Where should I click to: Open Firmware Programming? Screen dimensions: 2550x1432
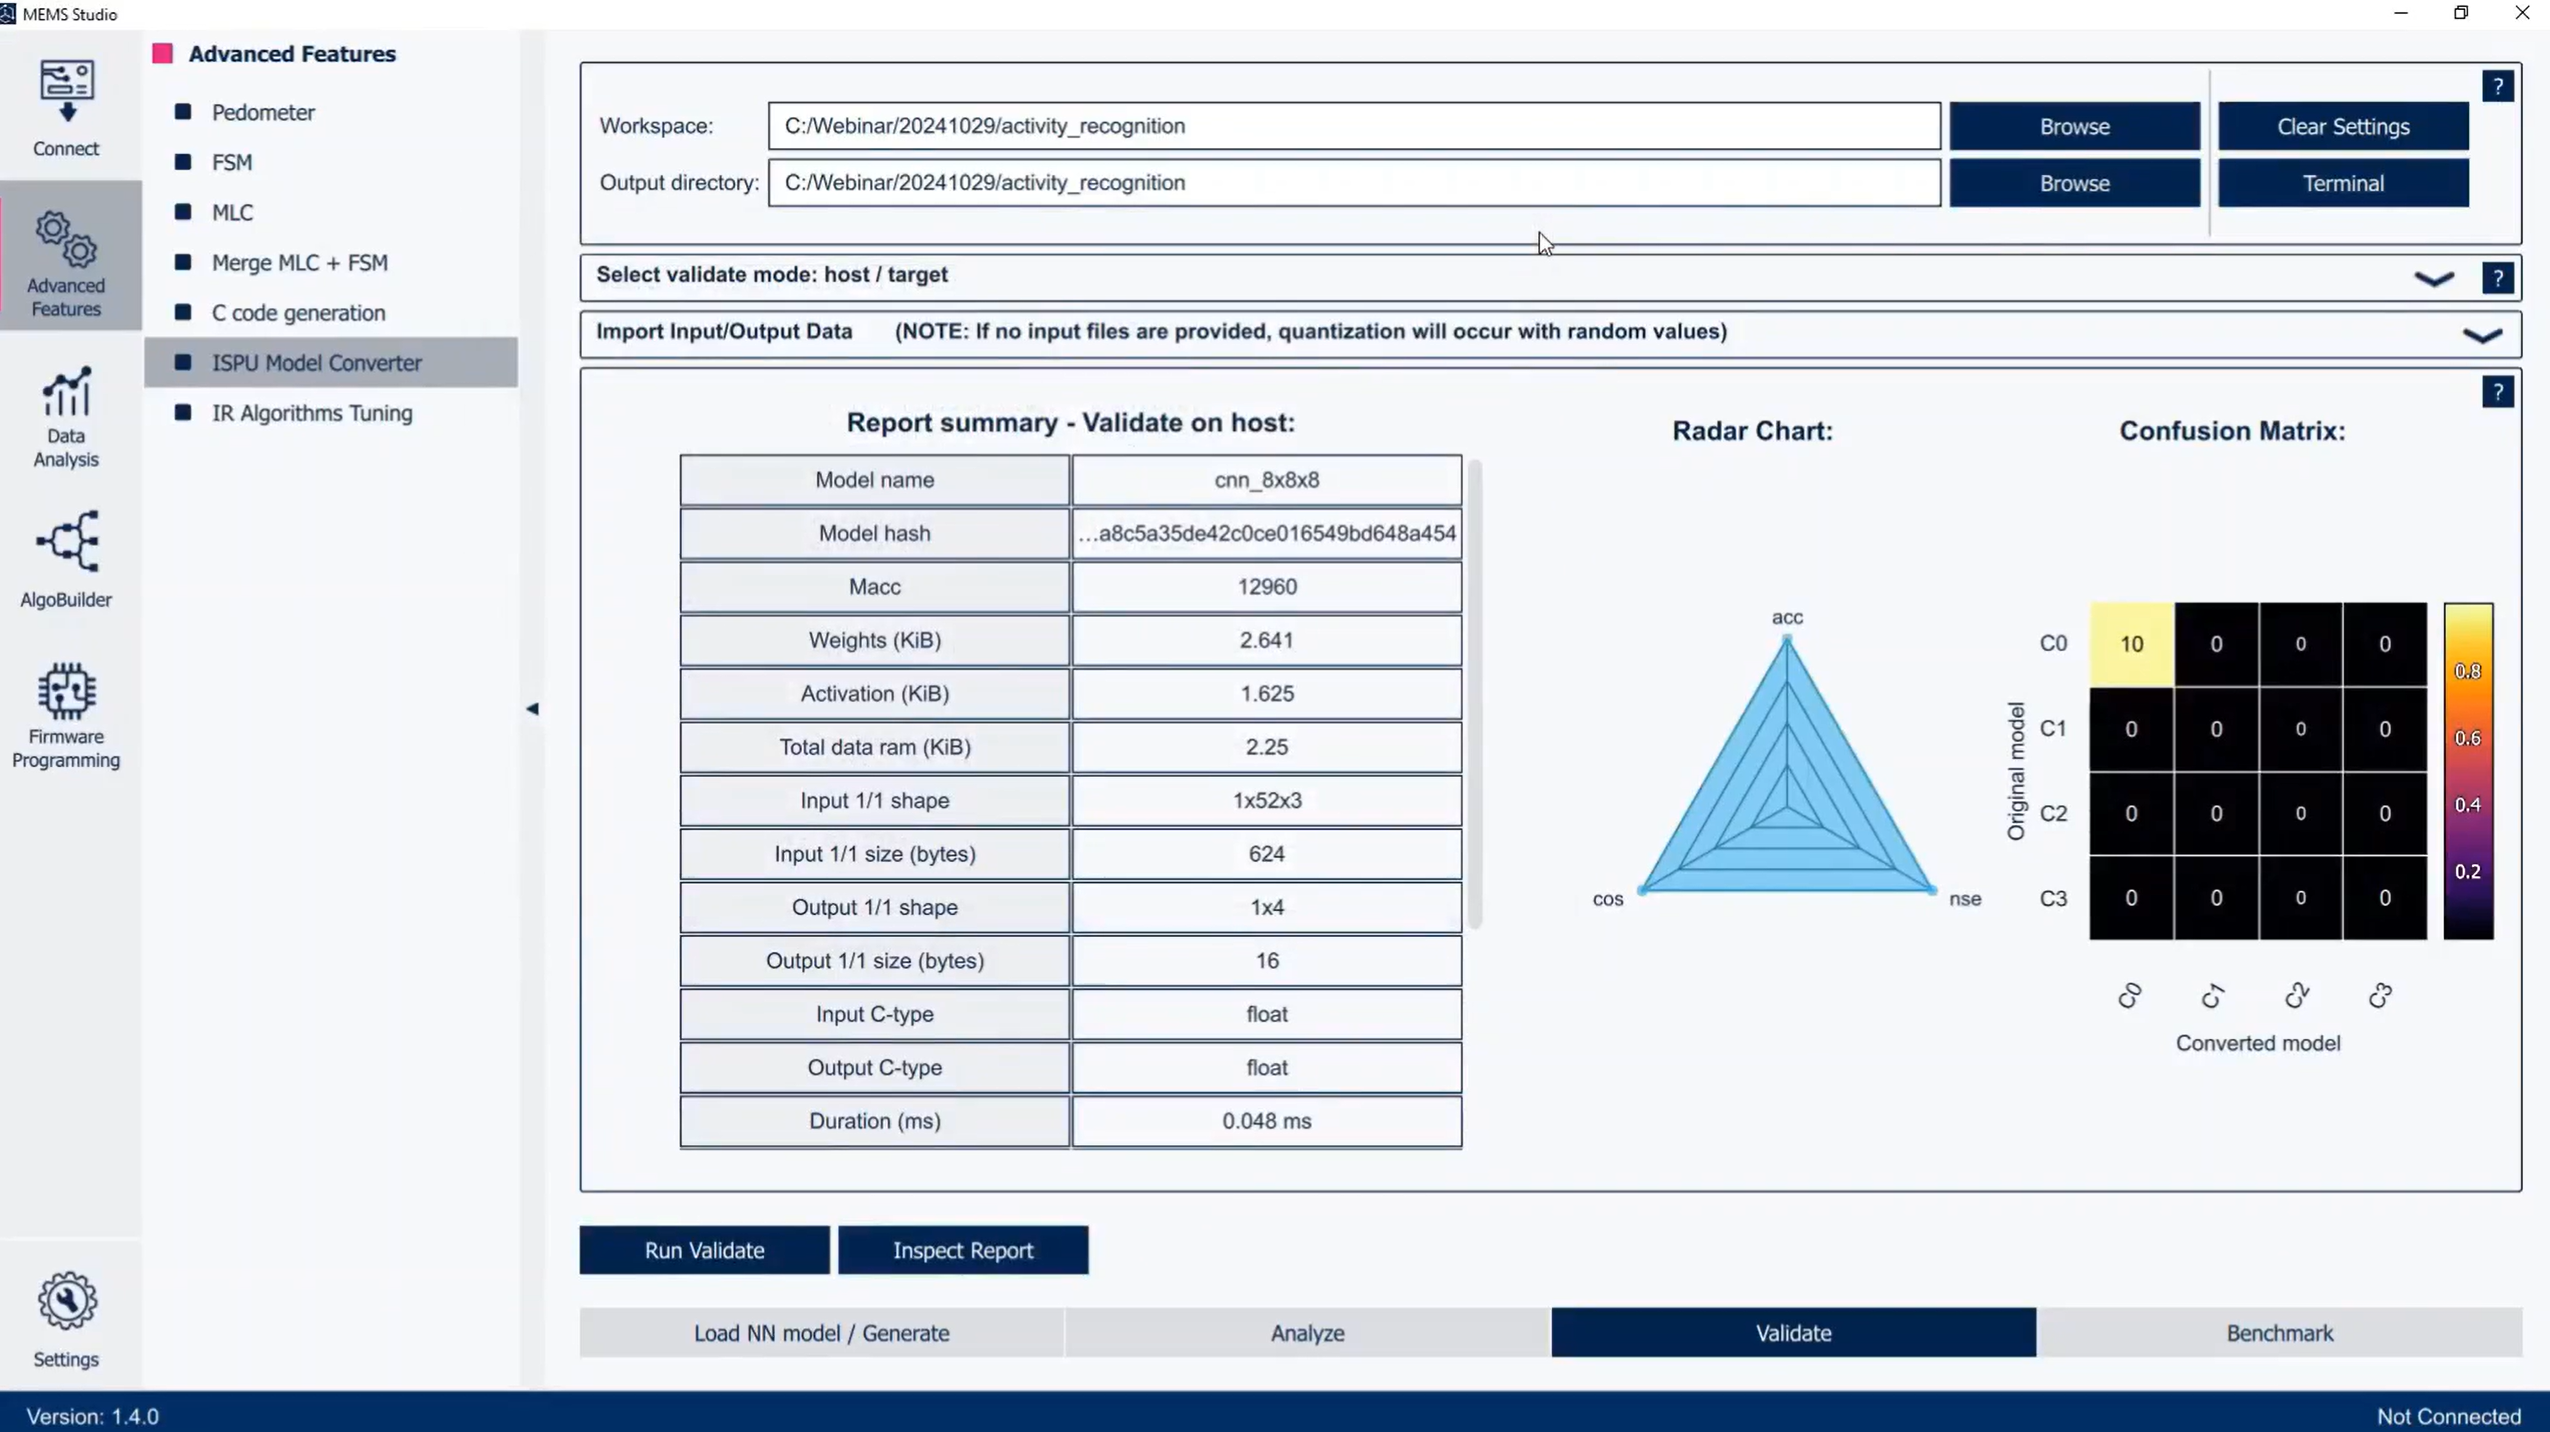[x=66, y=713]
